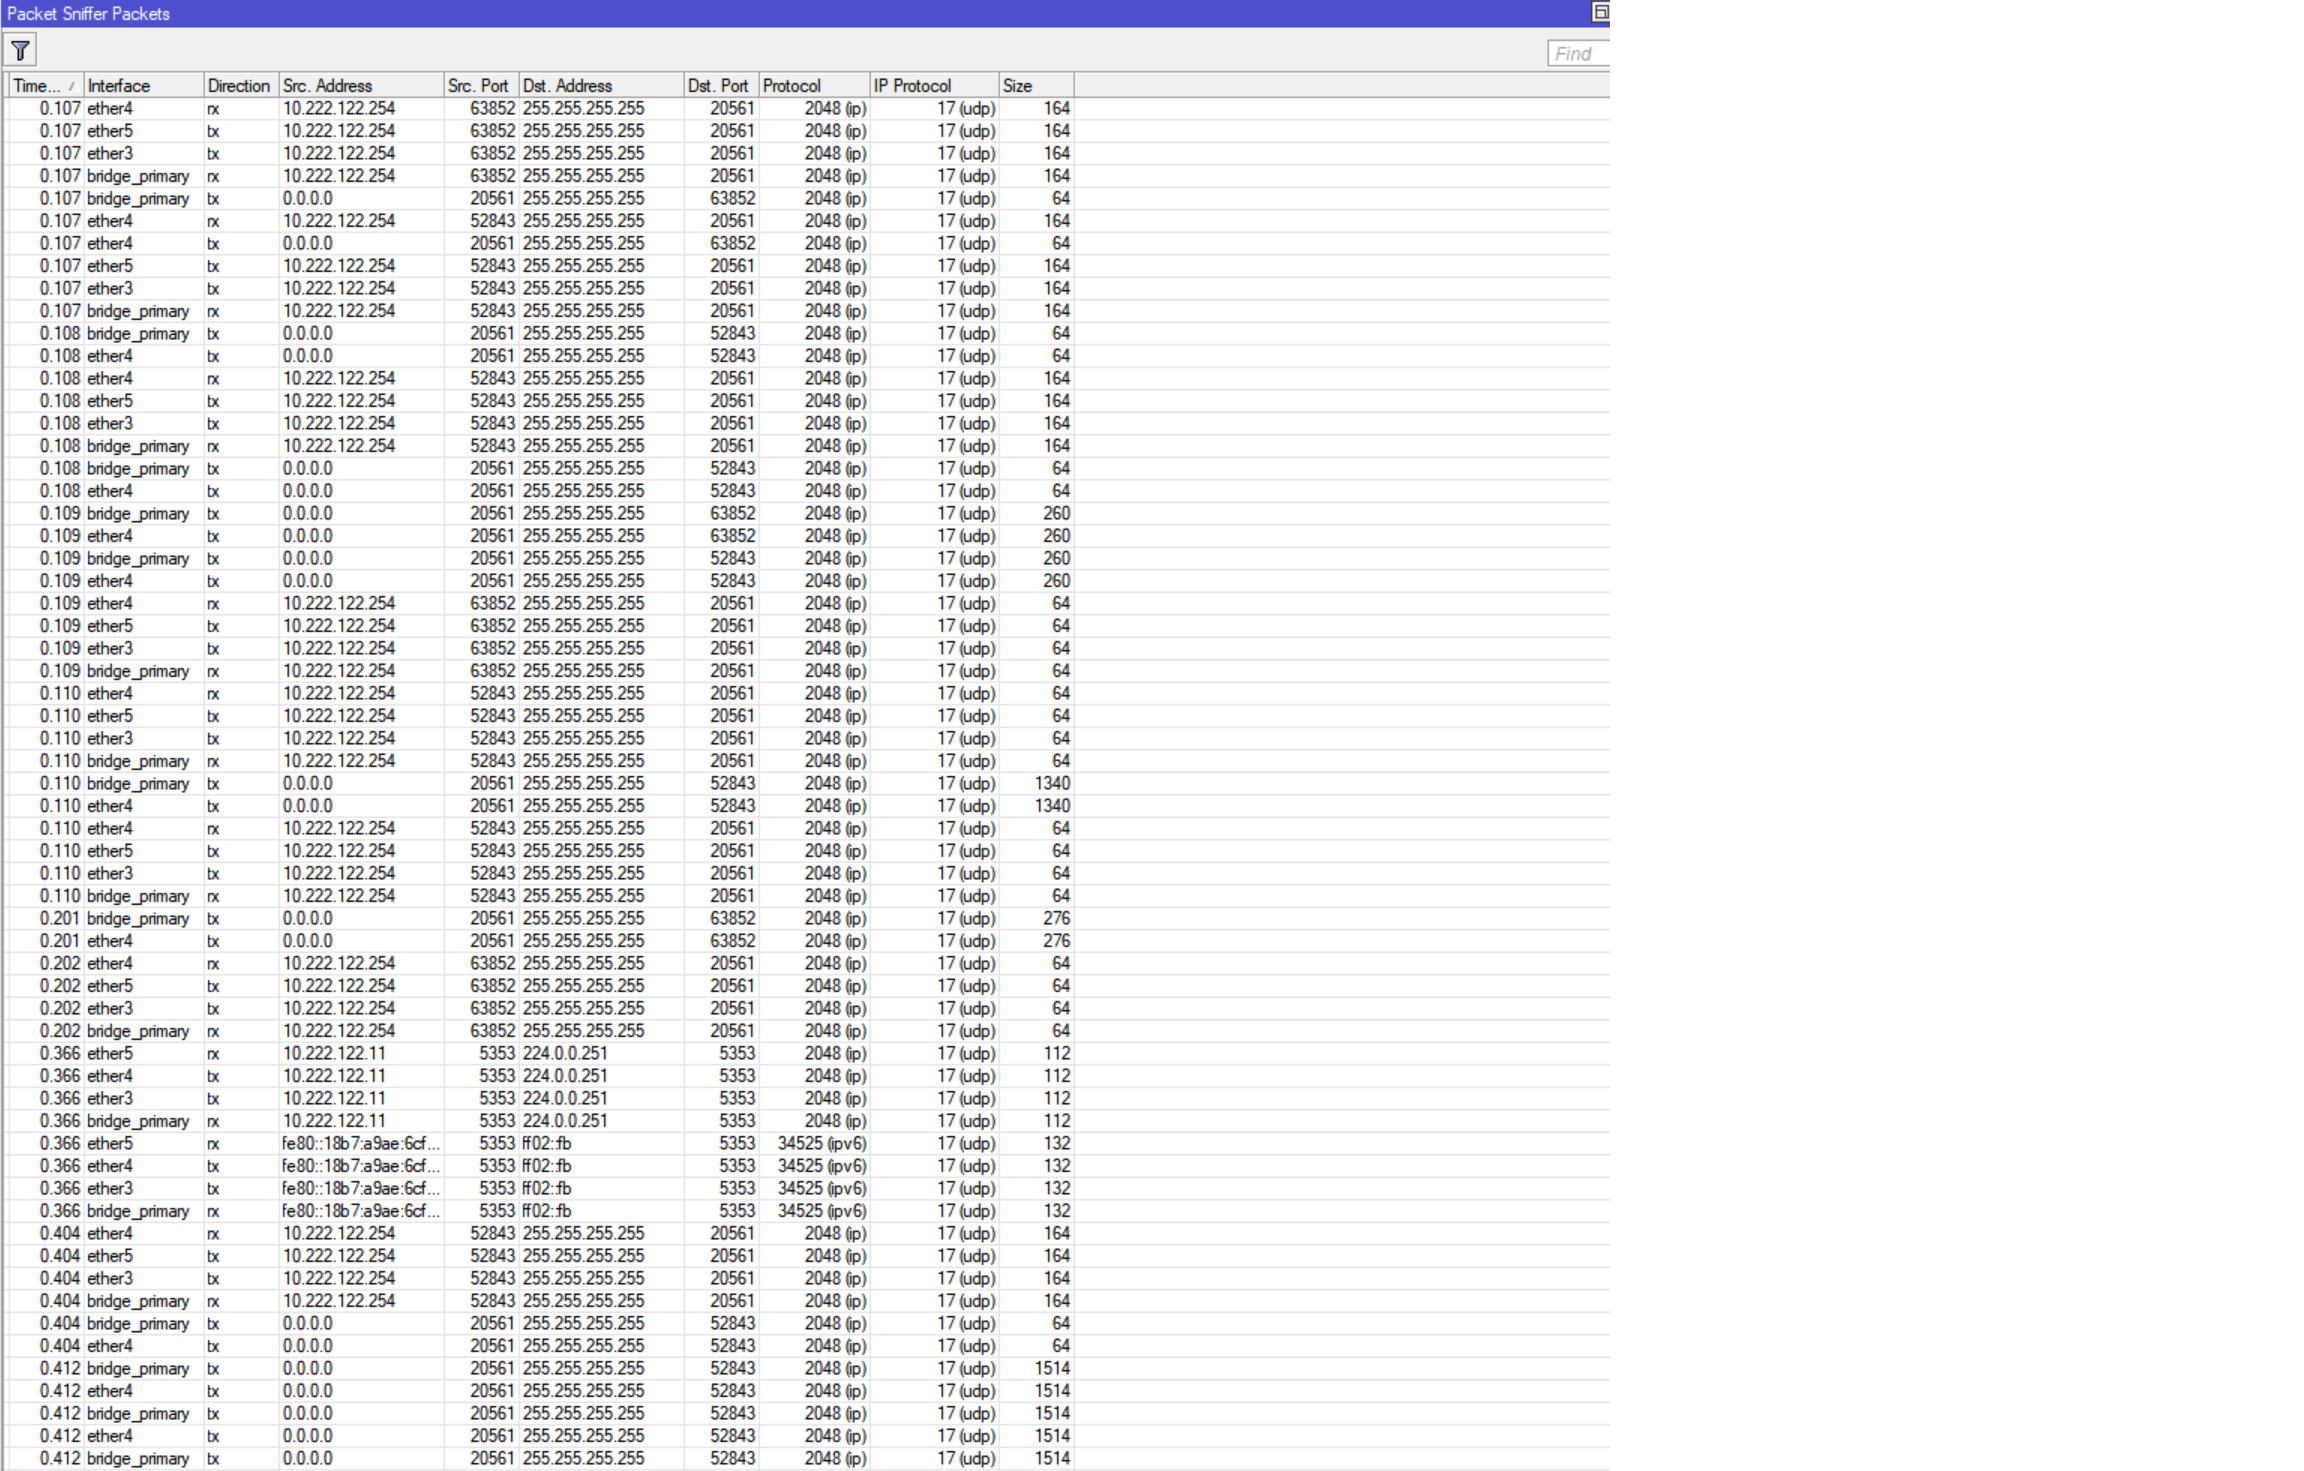Click bridge_primary in the 0.202 row
2304x1471 pixels.
138,1031
